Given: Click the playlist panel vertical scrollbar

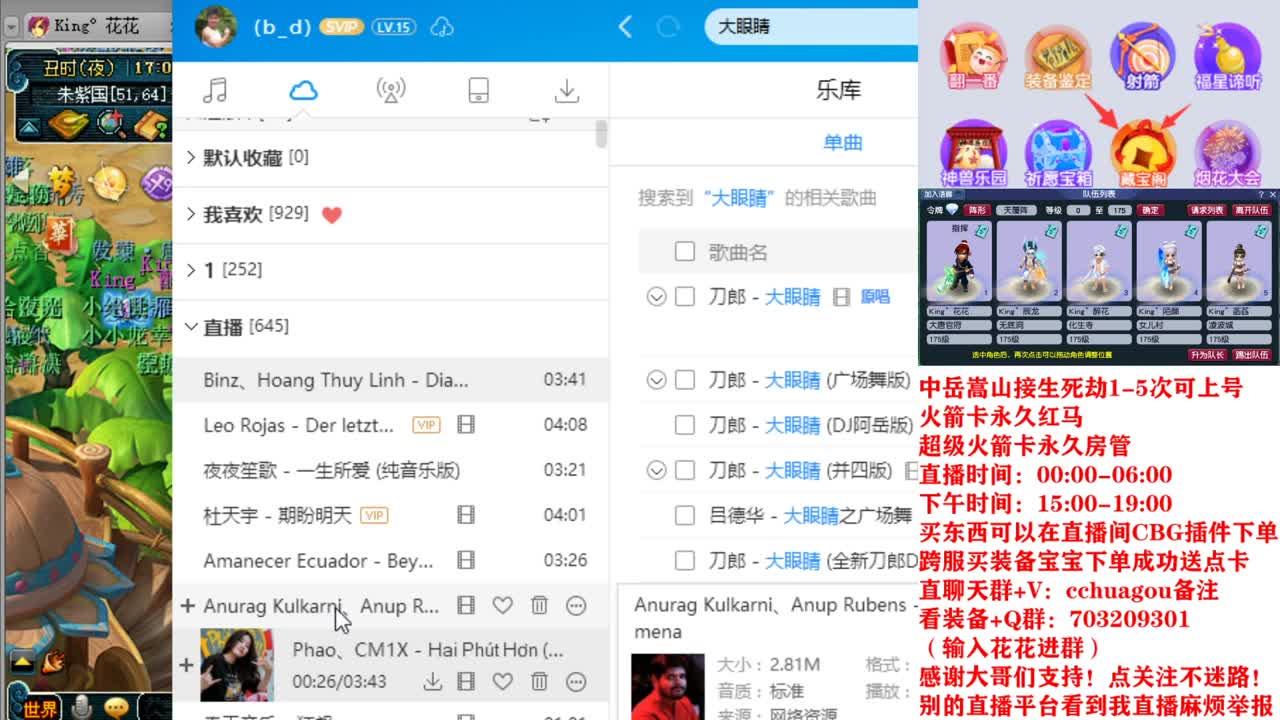Looking at the screenshot, I should point(601,134).
